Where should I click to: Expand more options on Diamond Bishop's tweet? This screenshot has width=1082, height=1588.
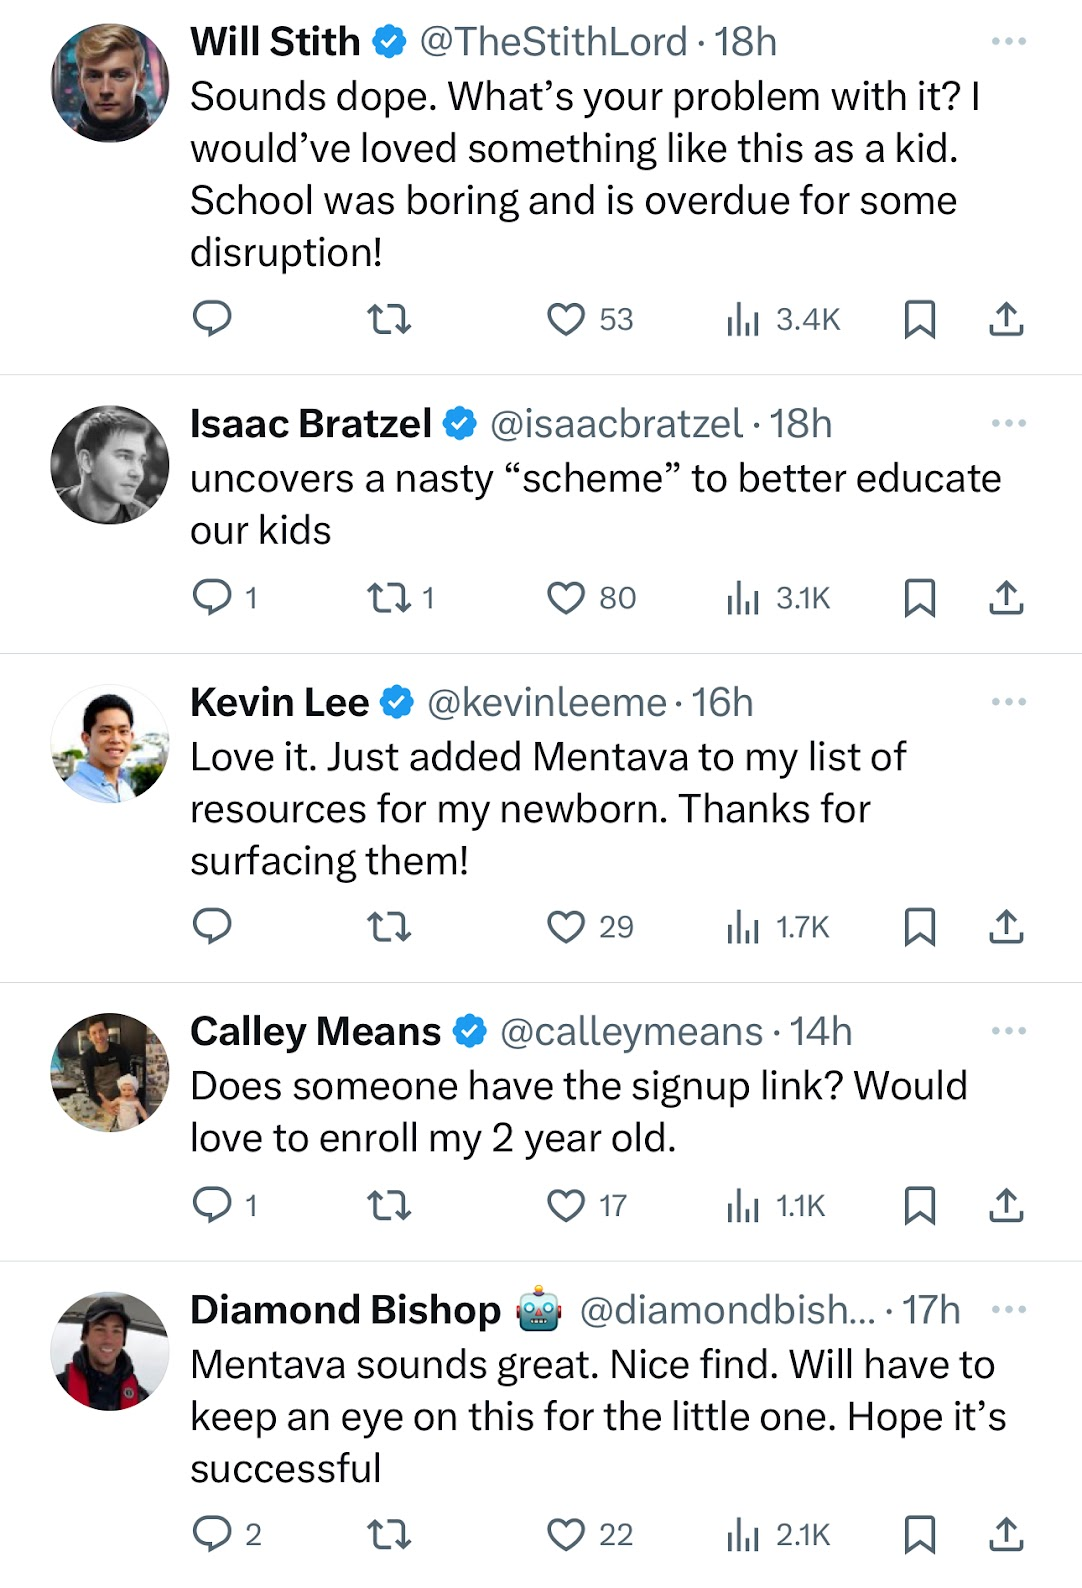[x=1008, y=1310]
